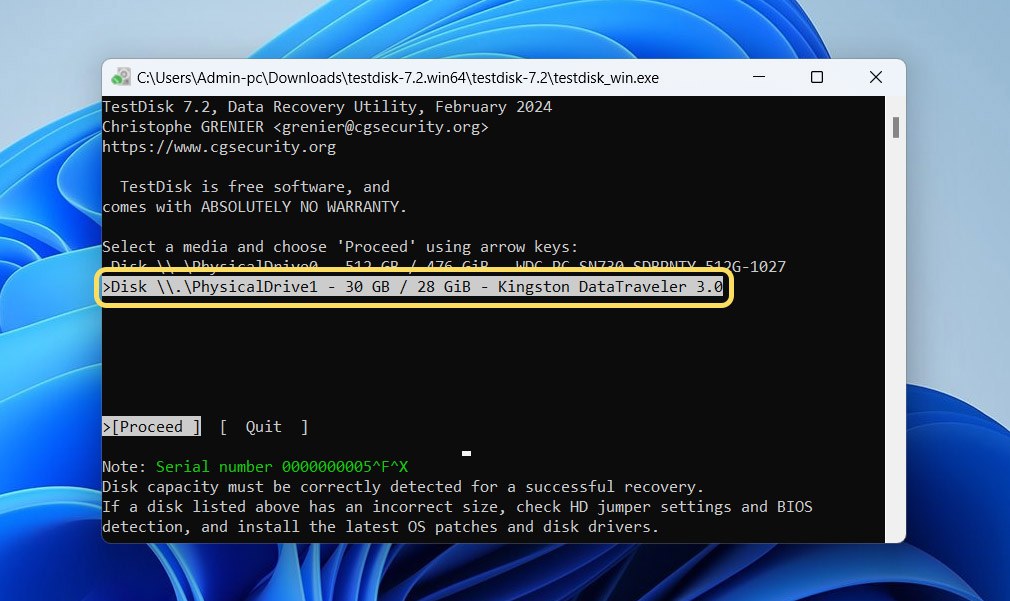
Task: Select the PhysicalDrive1 Kingston DataTraveler disk row
Action: point(413,287)
